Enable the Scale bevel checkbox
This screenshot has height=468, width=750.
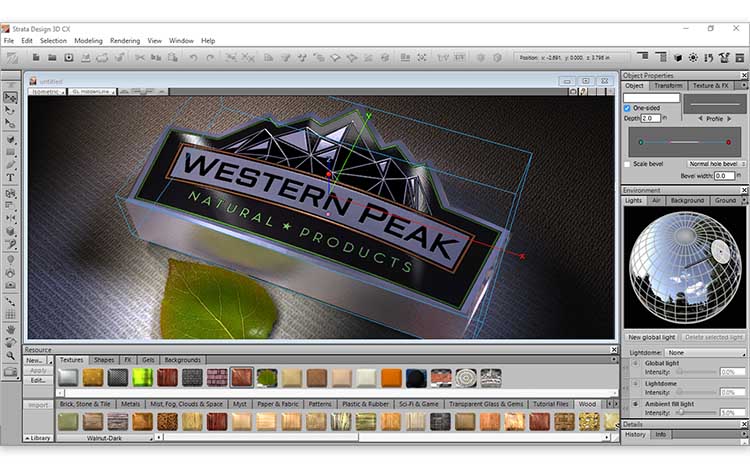[x=627, y=164]
